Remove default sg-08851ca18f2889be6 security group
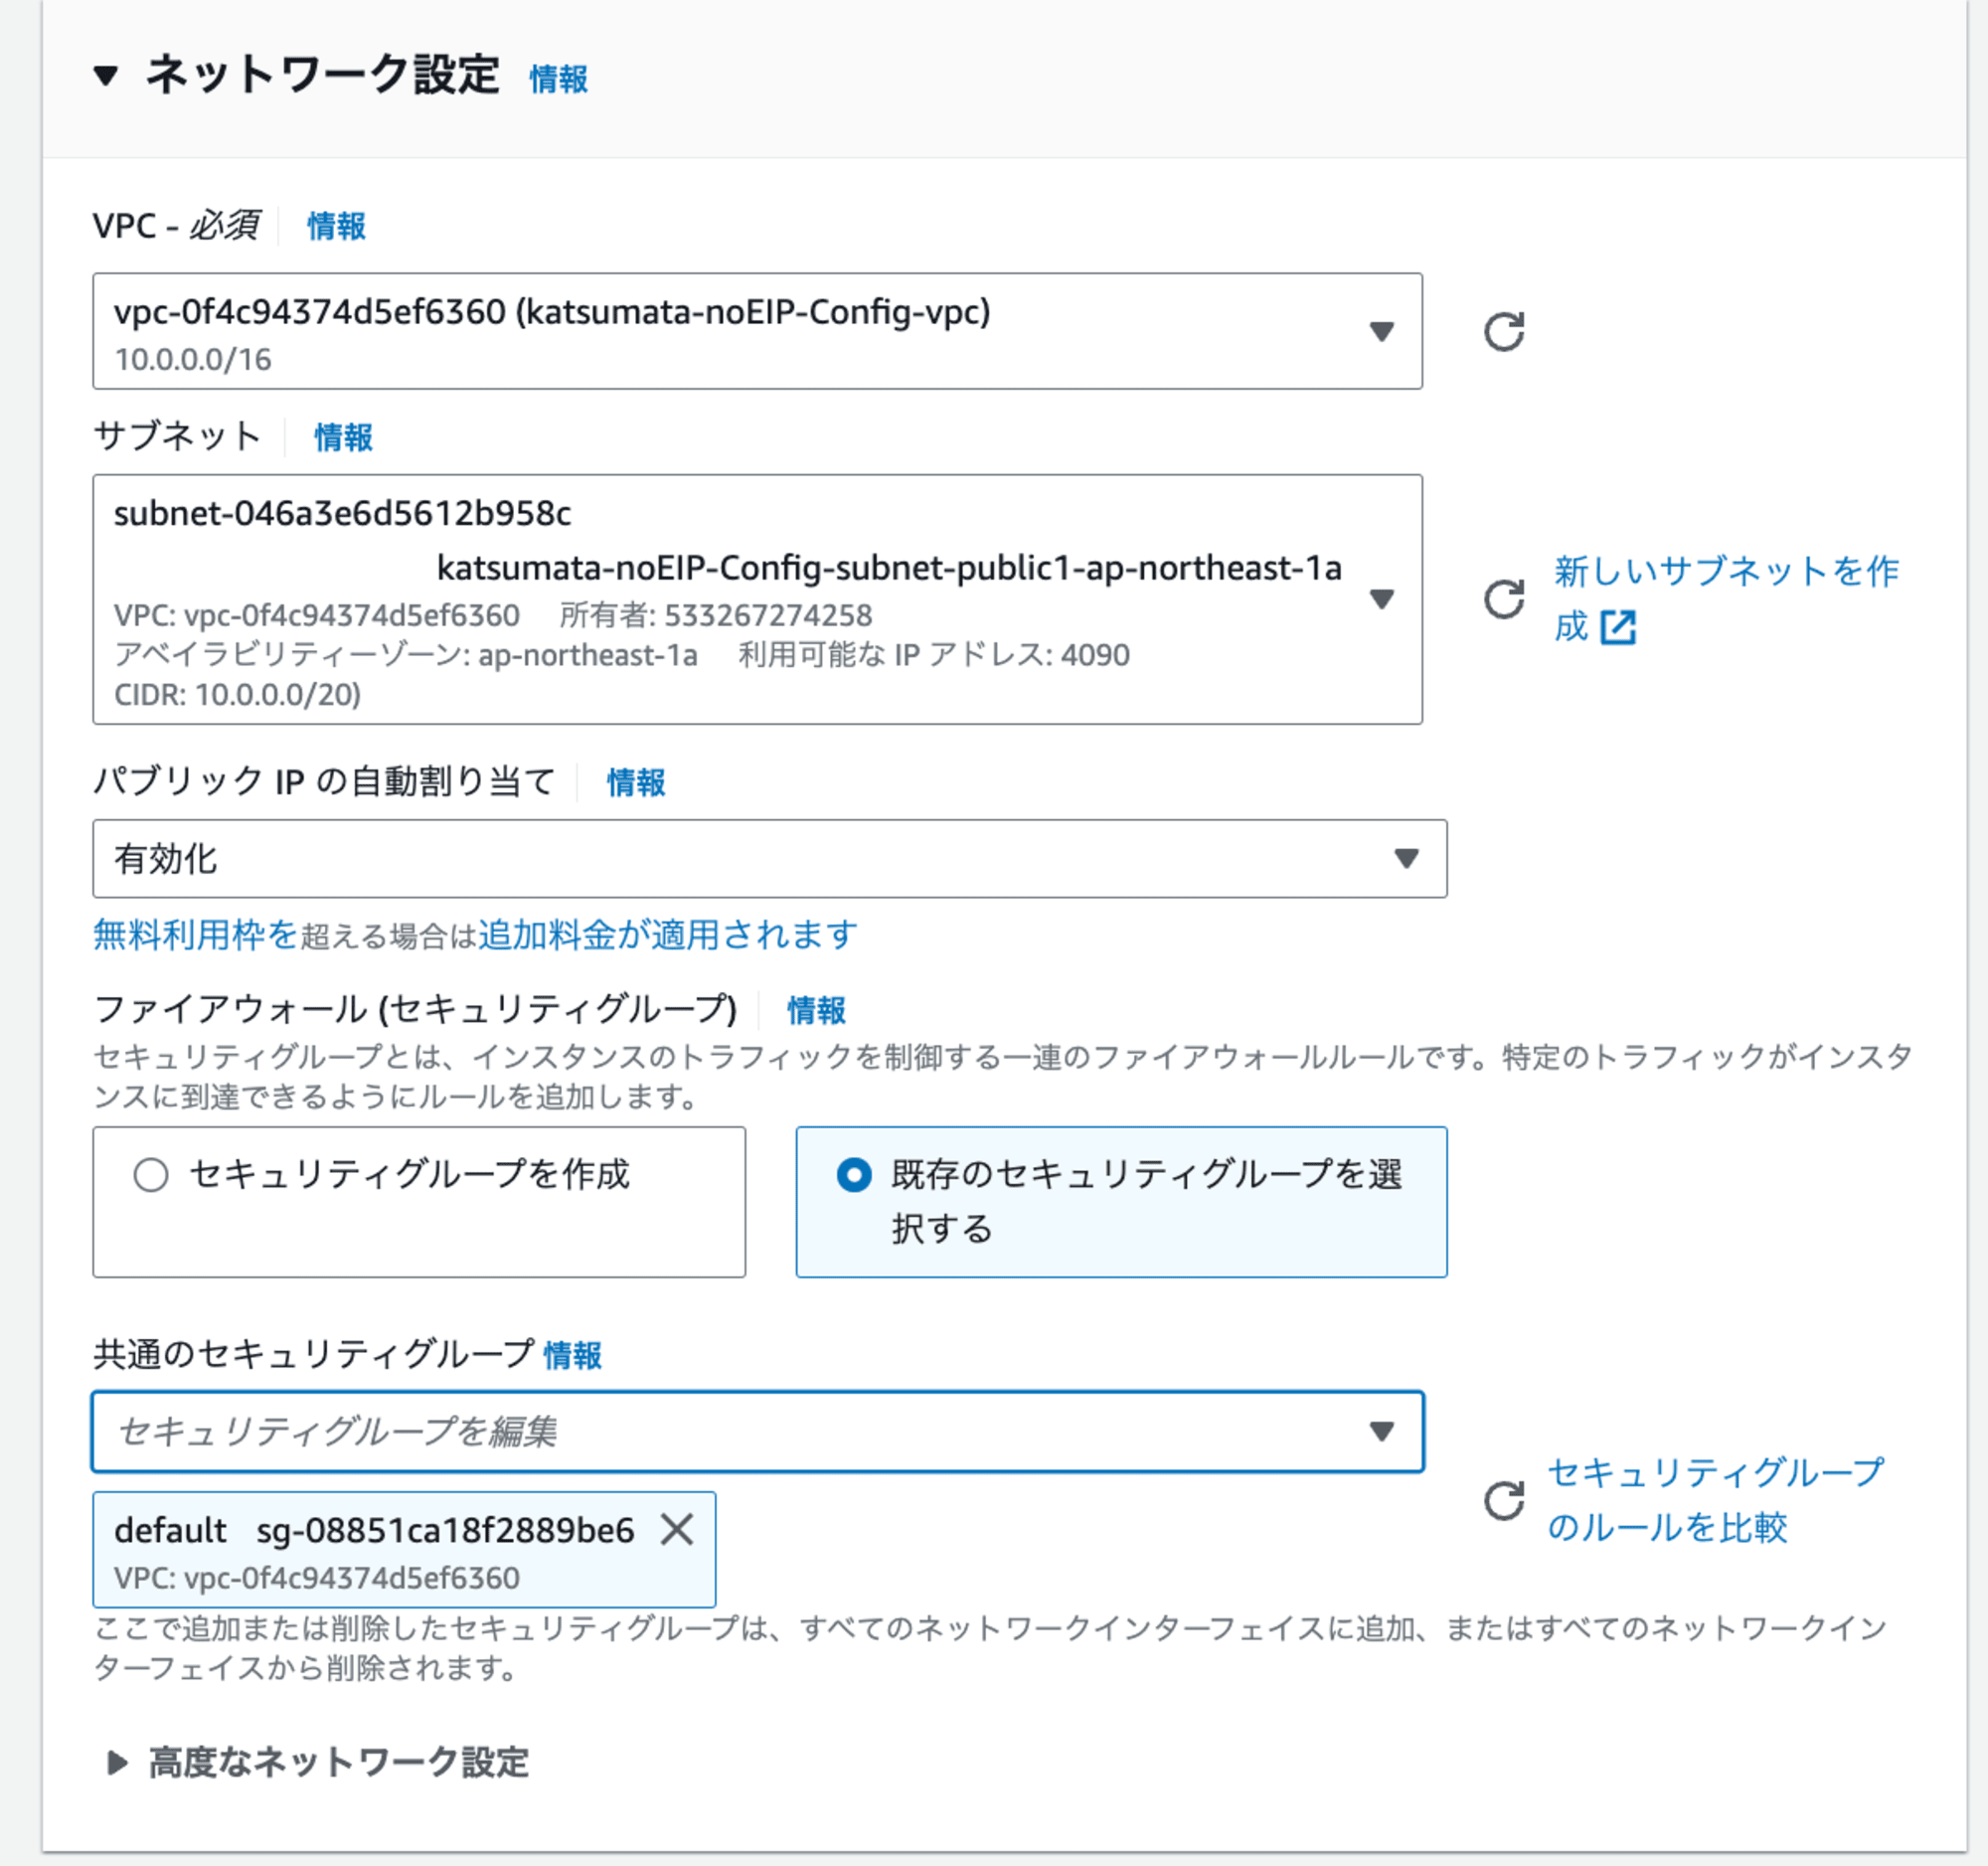 click(677, 1529)
